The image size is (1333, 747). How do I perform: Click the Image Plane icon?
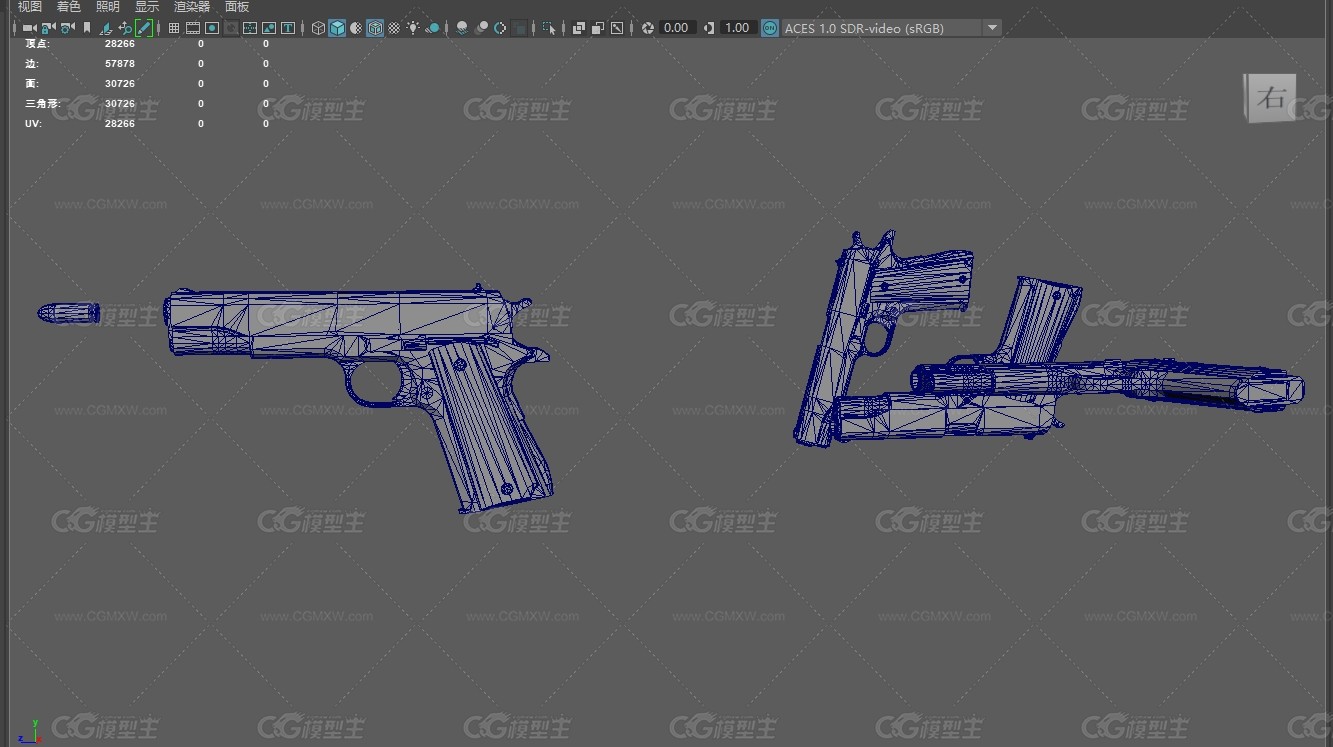[106, 28]
